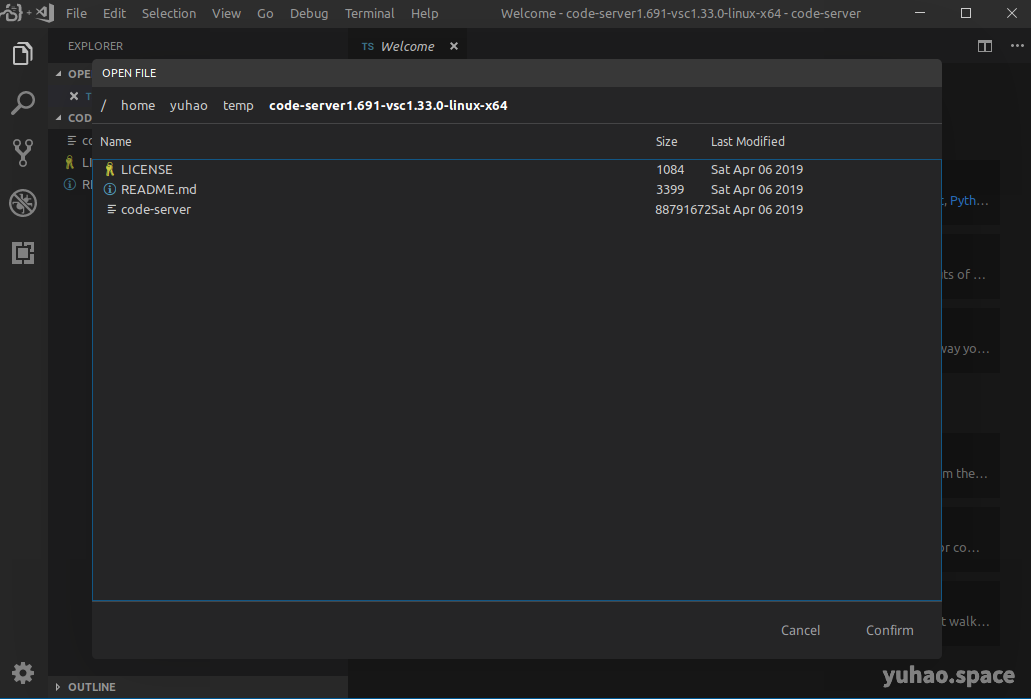The height and width of the screenshot is (699, 1031).
Task: Click the code-server file icon in list
Action: (x=111, y=209)
